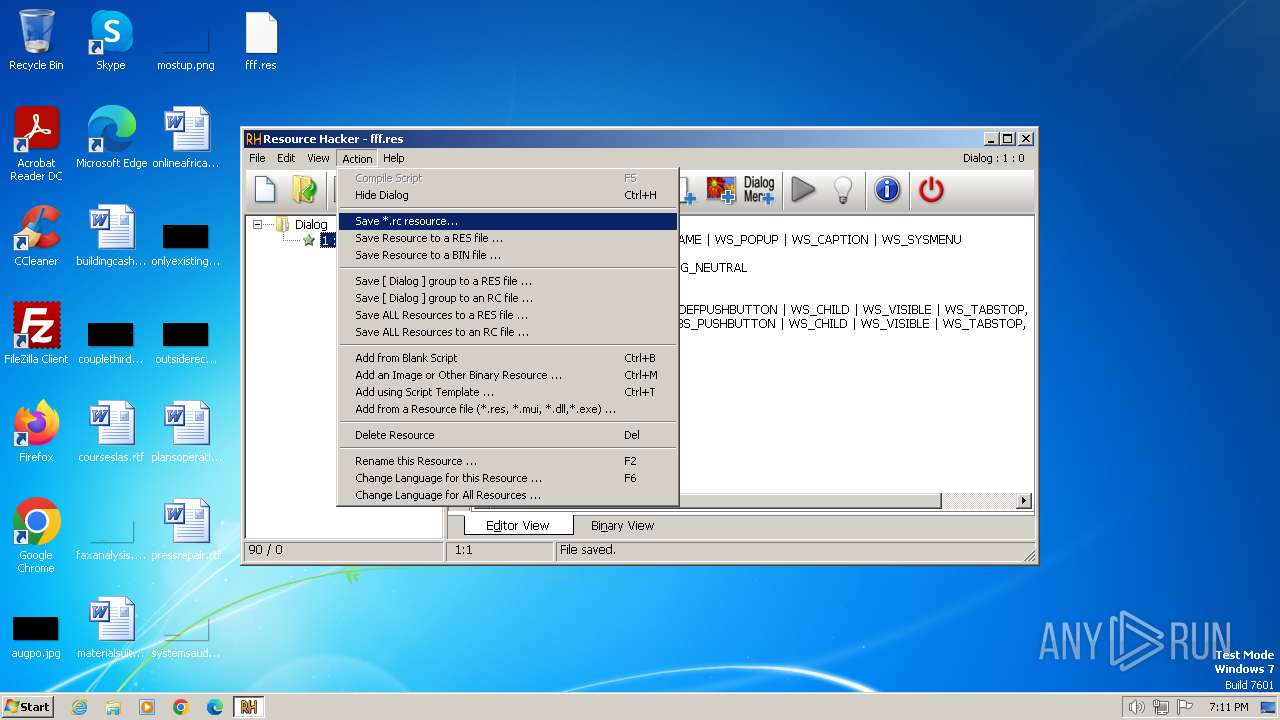
Task: Choose Add from Blank Script
Action: tap(508, 358)
